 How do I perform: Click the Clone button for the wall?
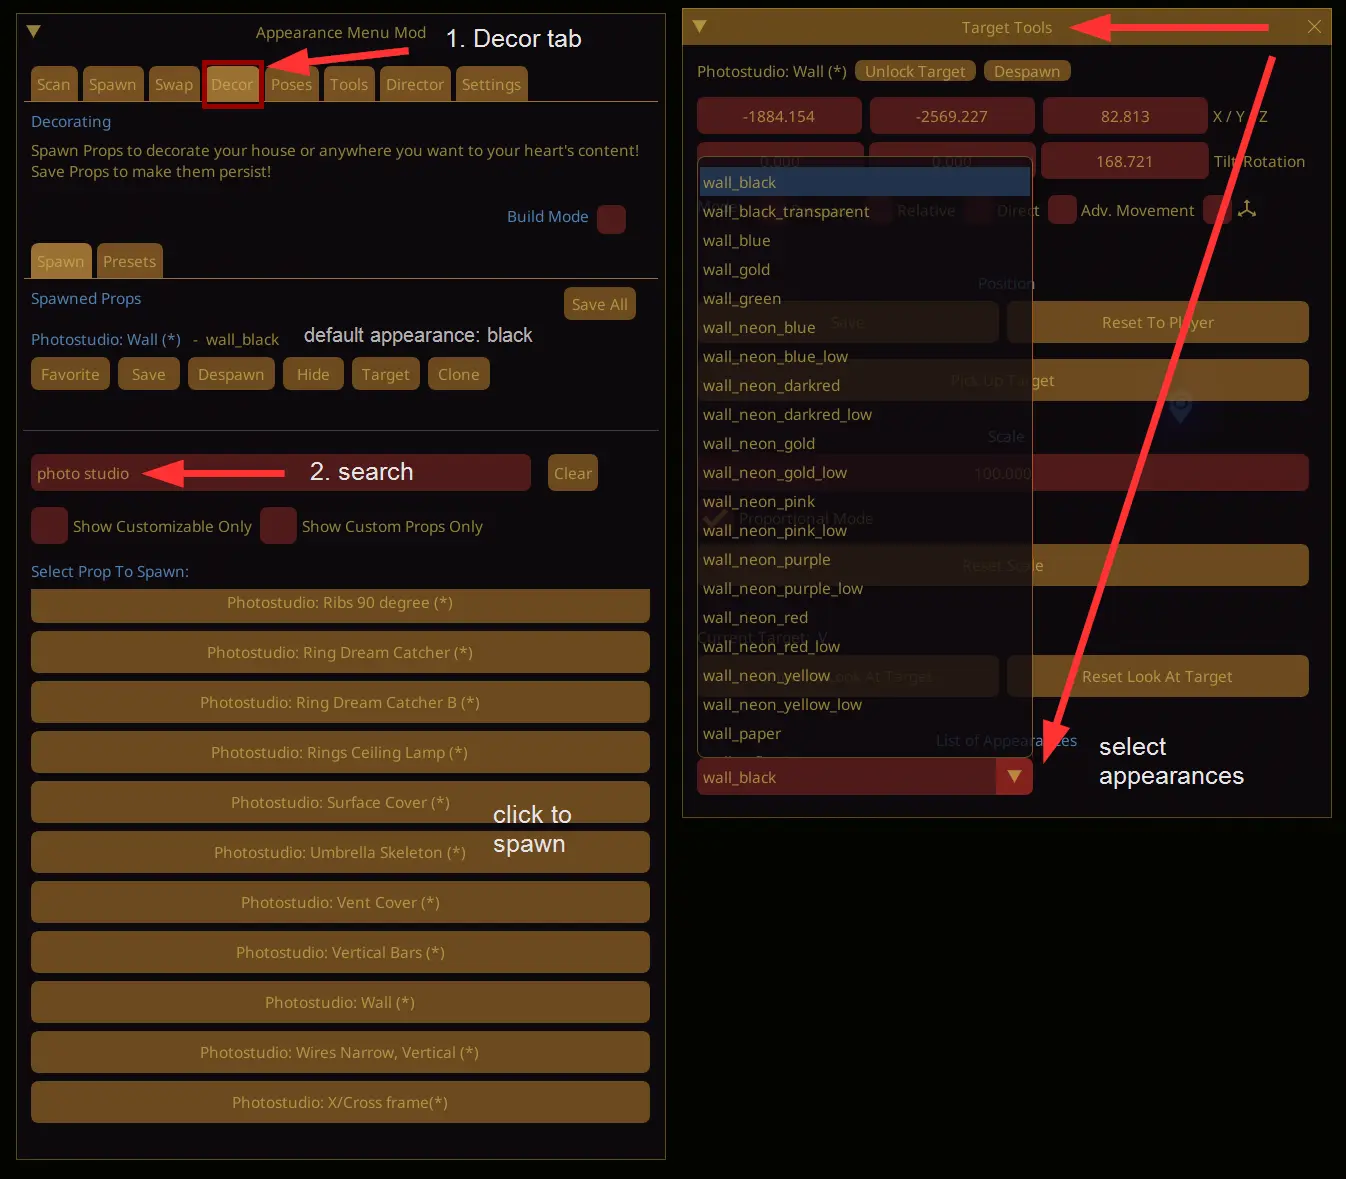coord(459,374)
